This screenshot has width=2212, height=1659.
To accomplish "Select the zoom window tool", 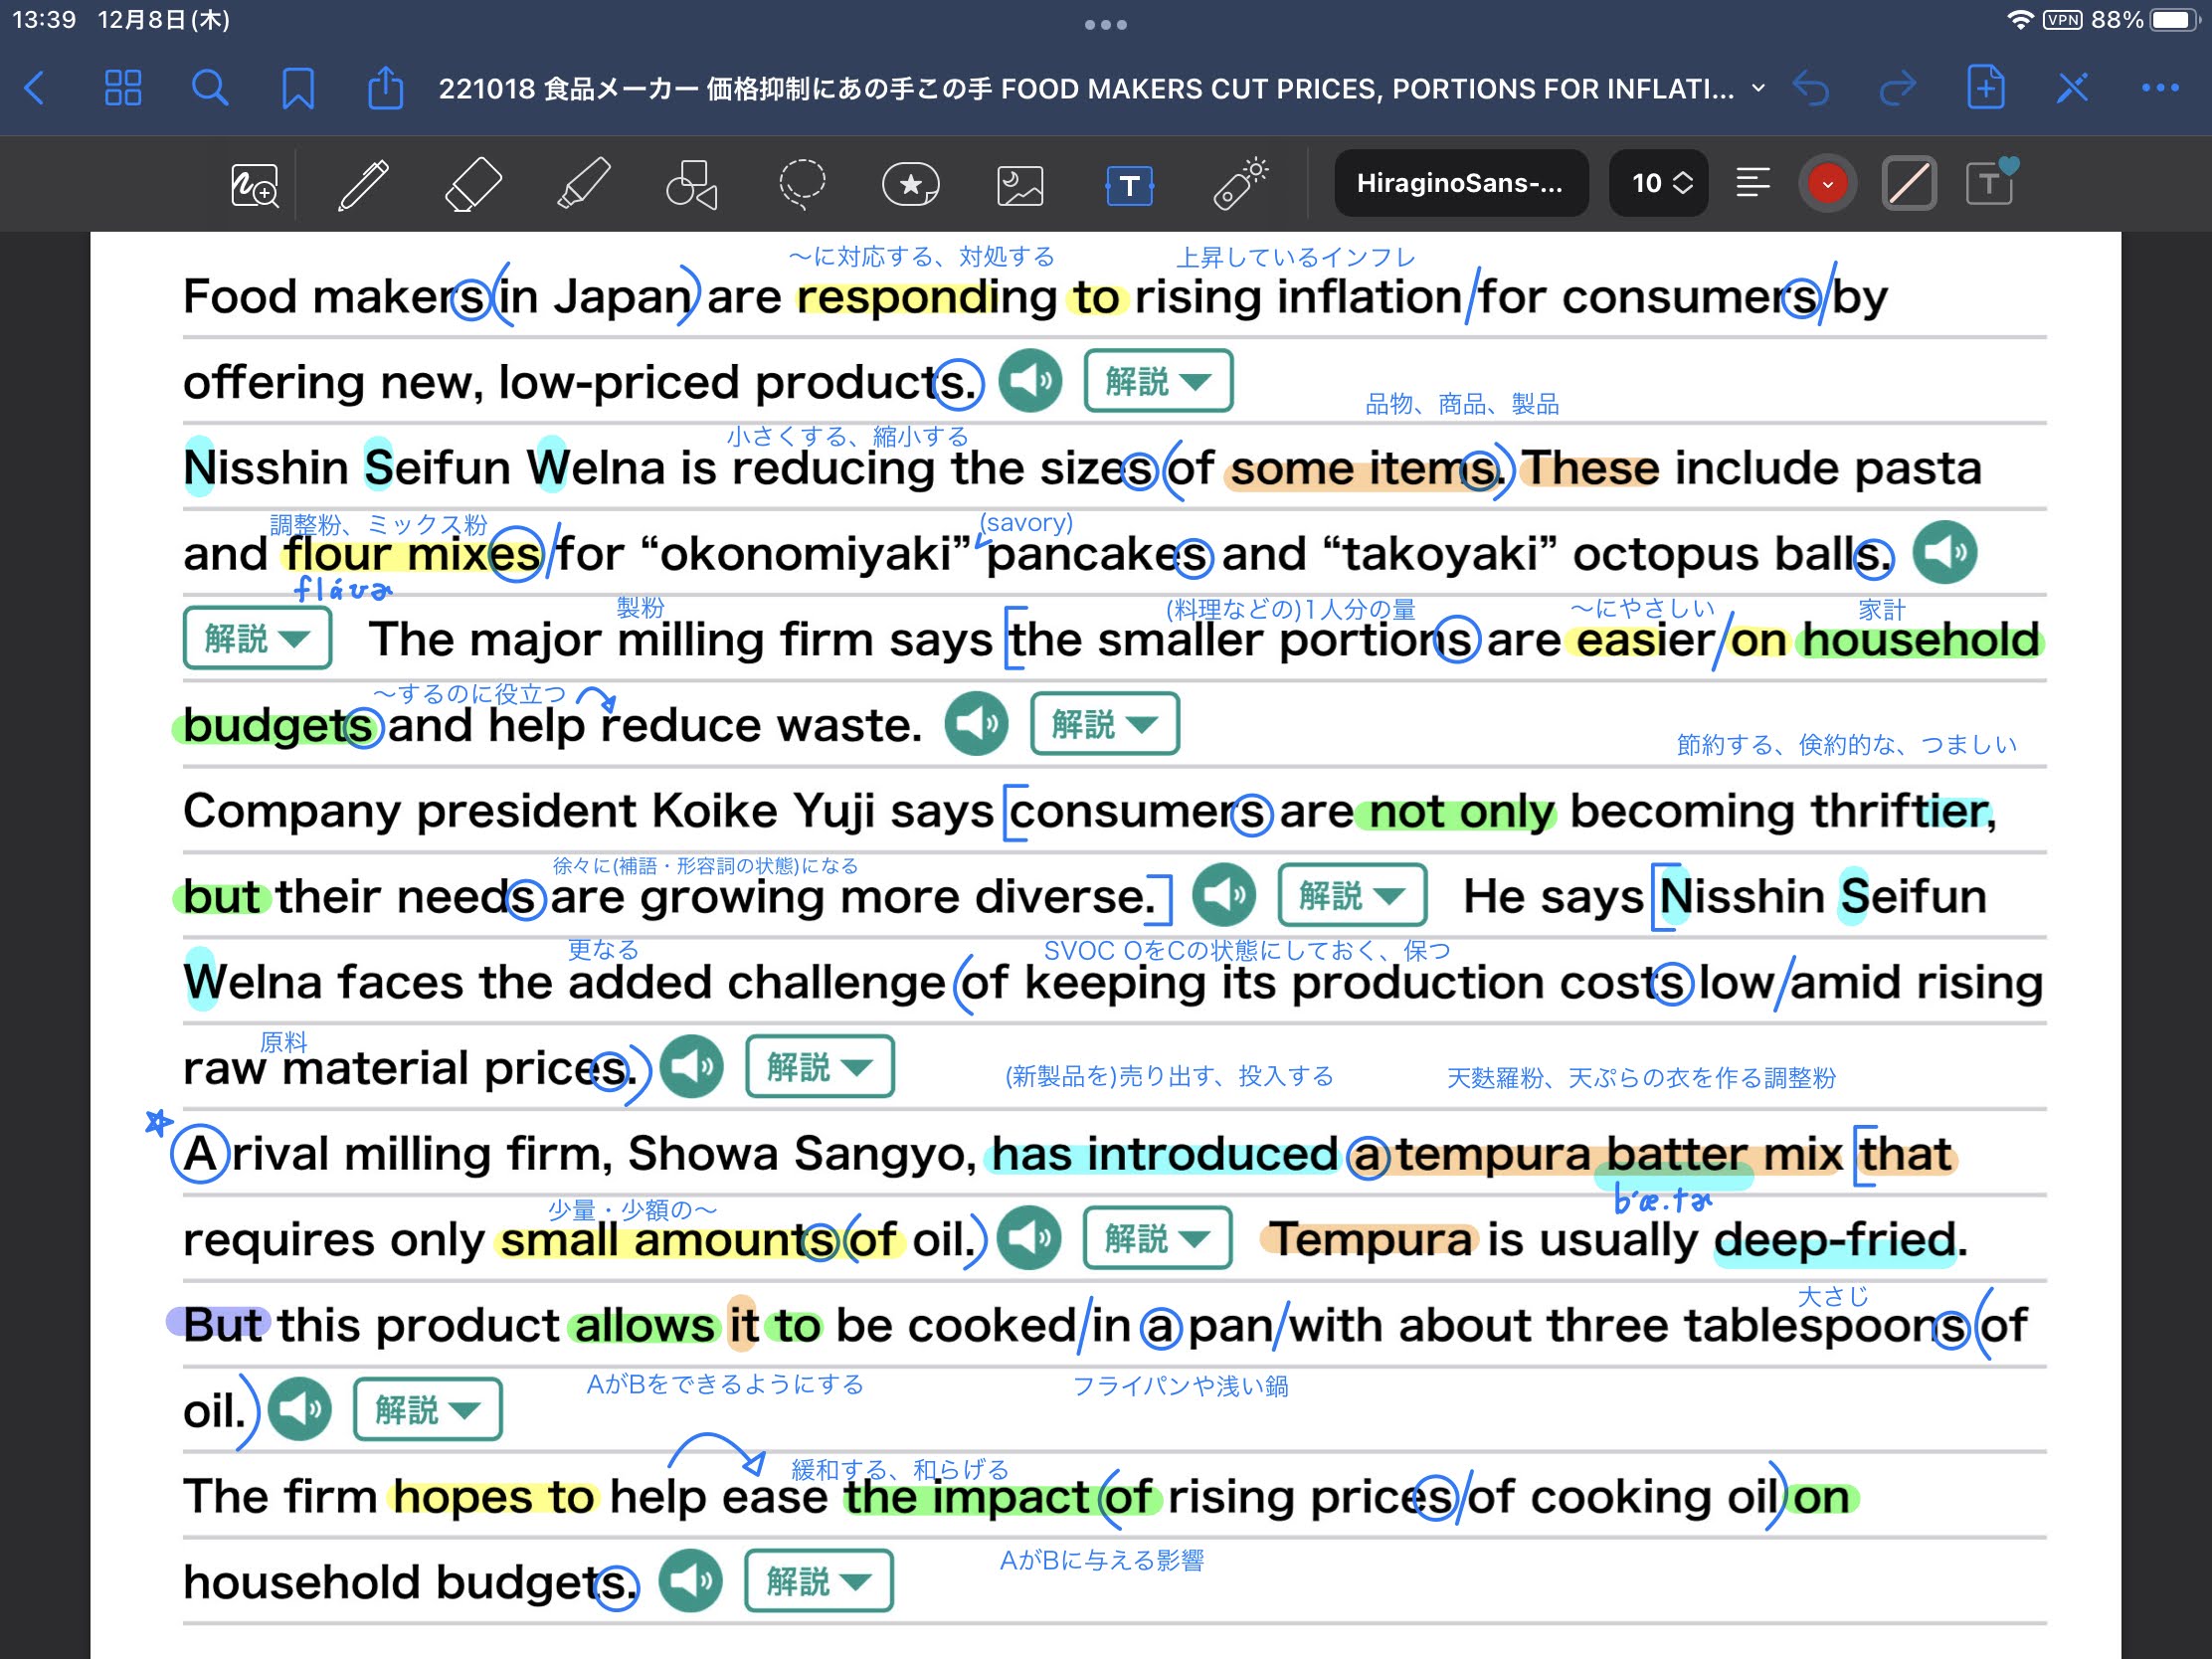I will coord(255,184).
